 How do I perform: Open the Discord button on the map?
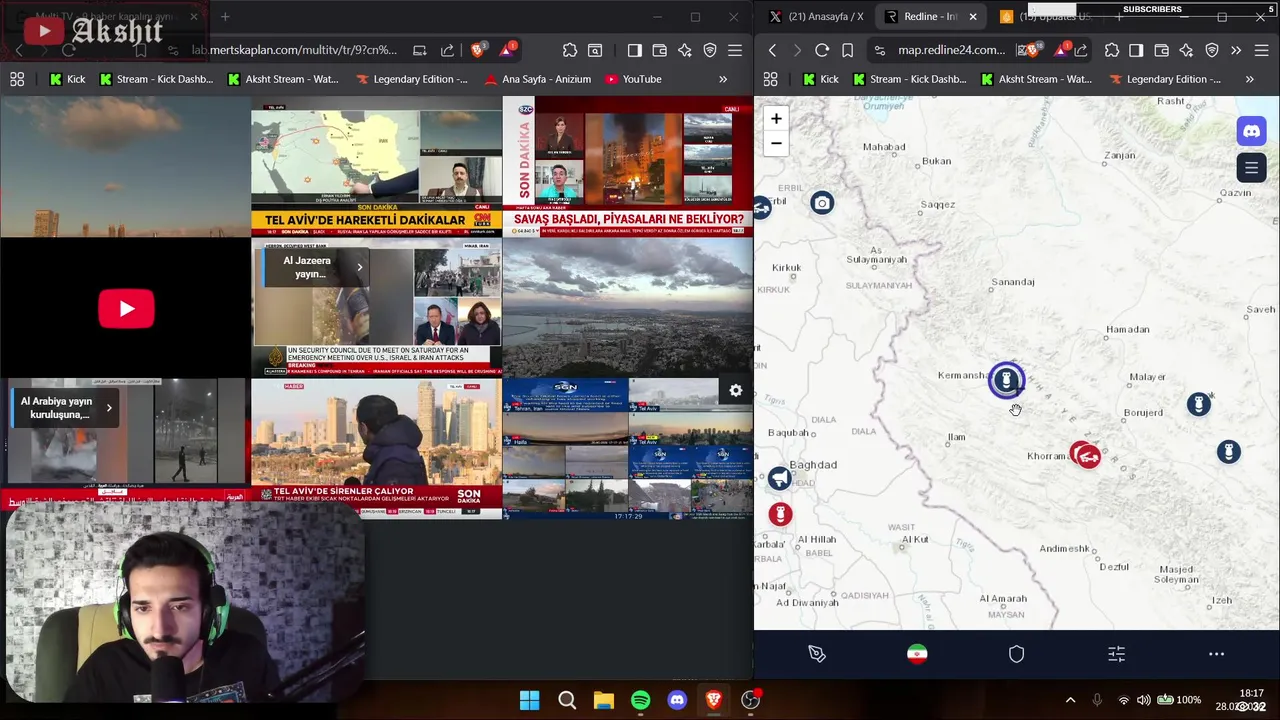1251,131
